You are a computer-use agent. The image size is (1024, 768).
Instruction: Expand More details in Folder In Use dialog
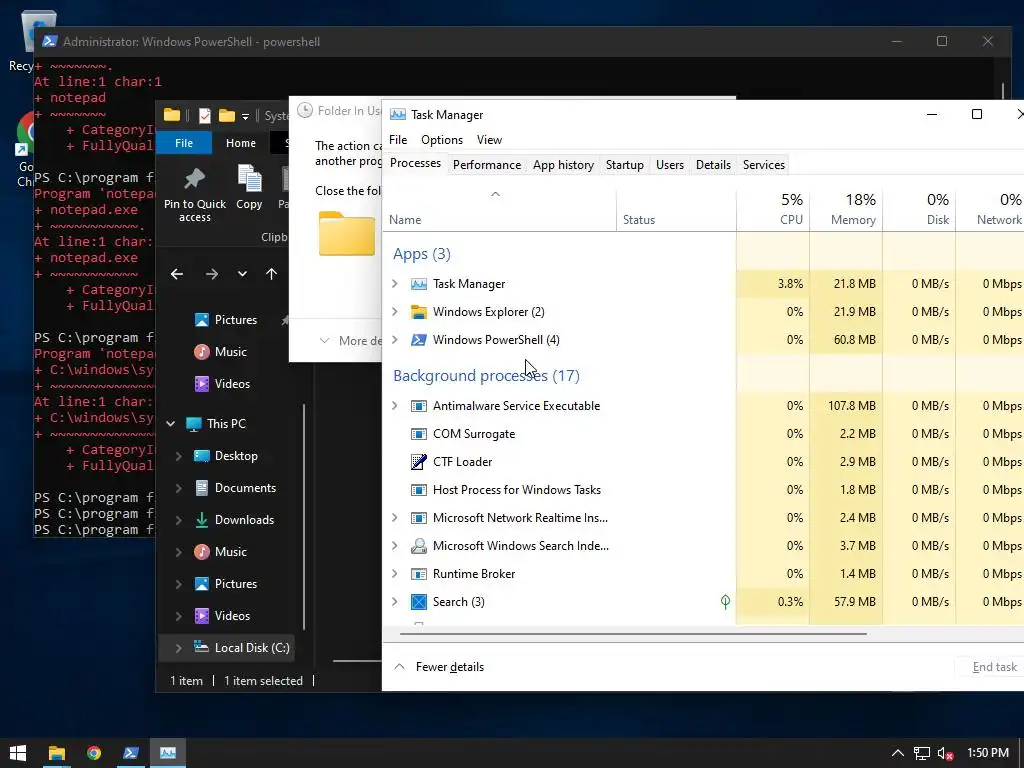click(349, 340)
